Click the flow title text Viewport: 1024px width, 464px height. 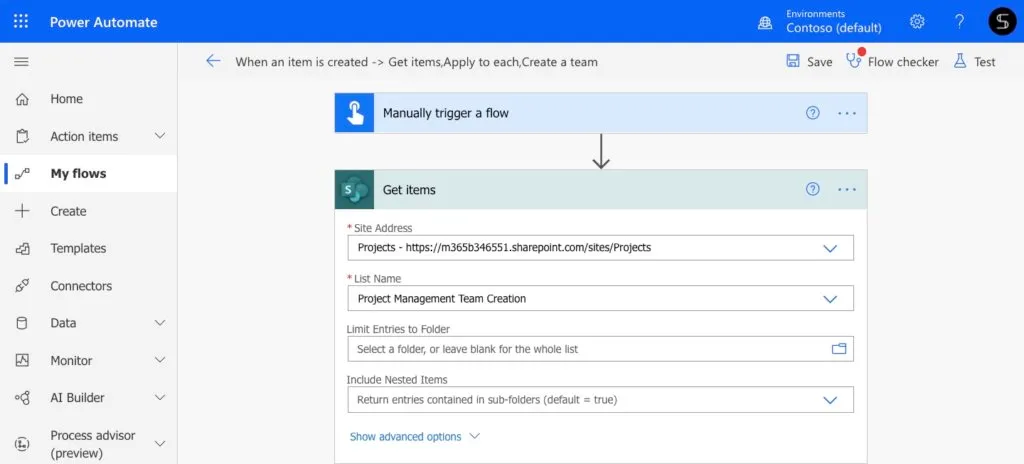tap(417, 62)
